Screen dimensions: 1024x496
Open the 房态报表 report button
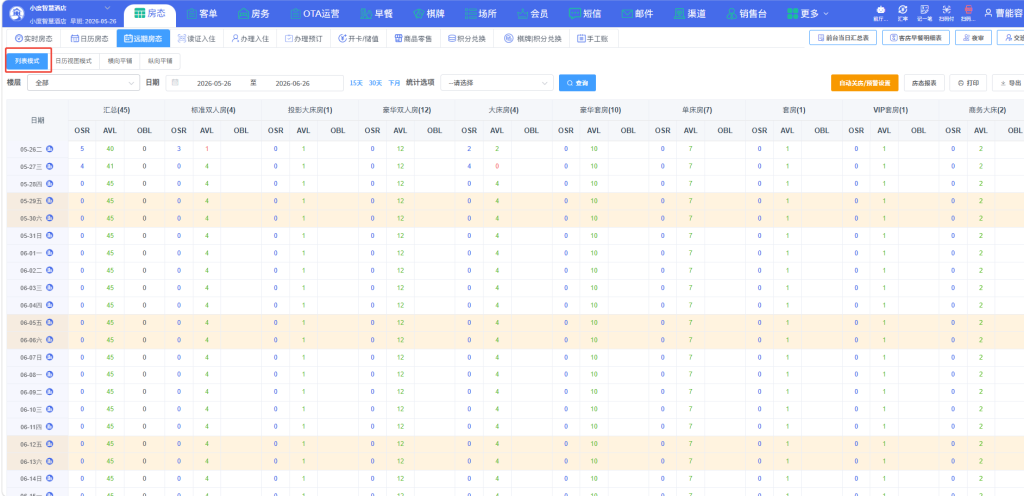pos(924,83)
